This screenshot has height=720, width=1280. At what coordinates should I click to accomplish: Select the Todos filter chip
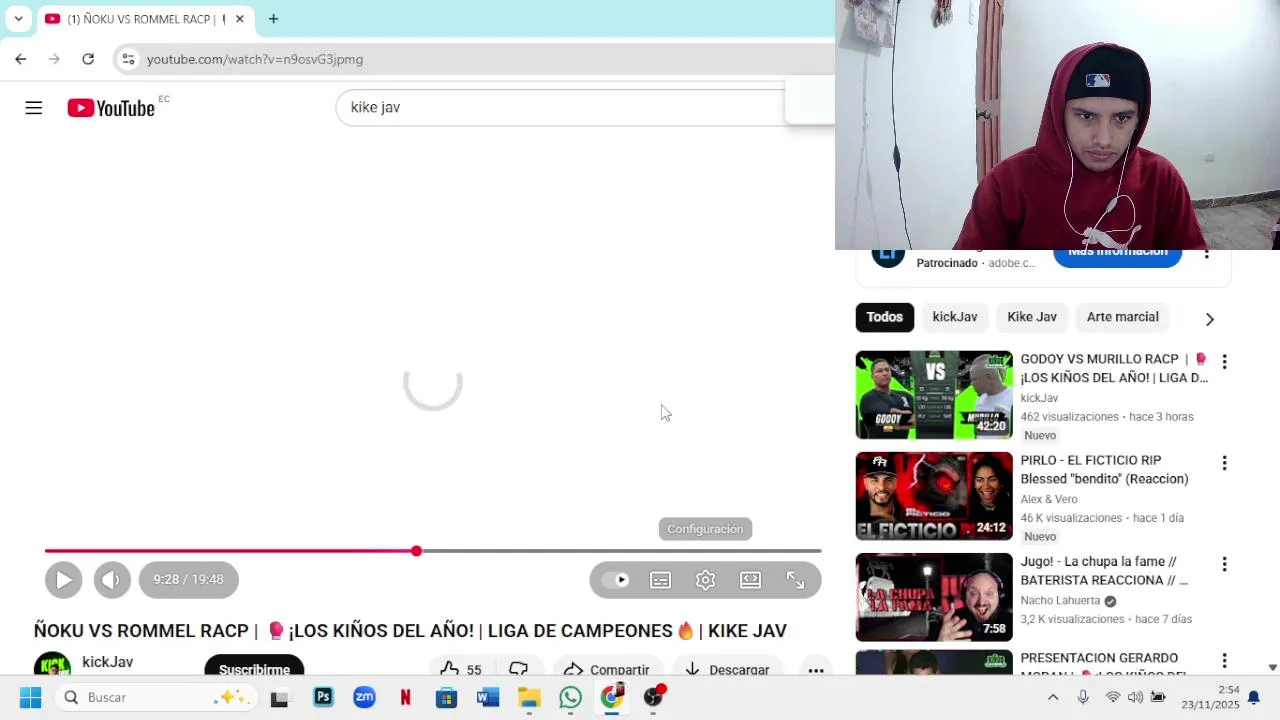(884, 317)
